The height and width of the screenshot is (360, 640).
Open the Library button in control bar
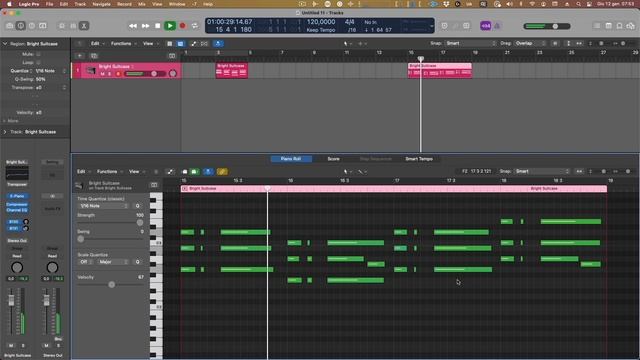[10, 26]
